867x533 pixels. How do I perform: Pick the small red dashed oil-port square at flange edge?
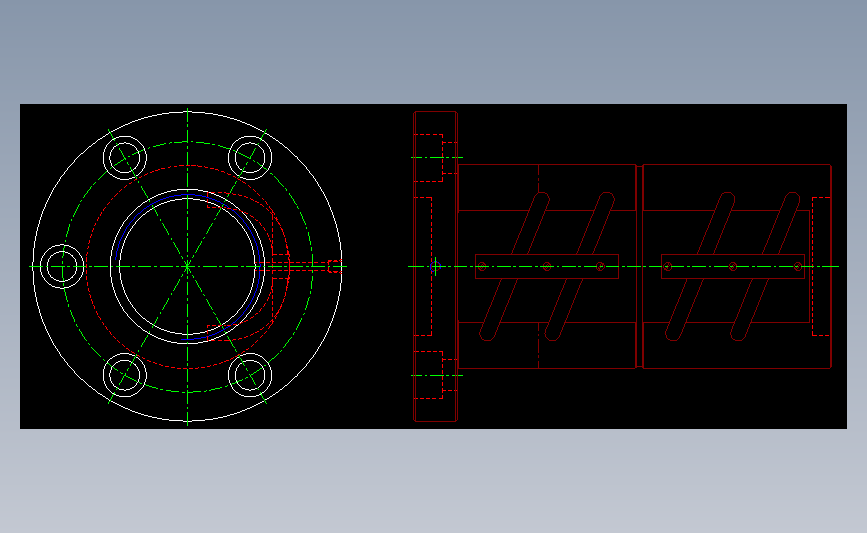(335, 266)
